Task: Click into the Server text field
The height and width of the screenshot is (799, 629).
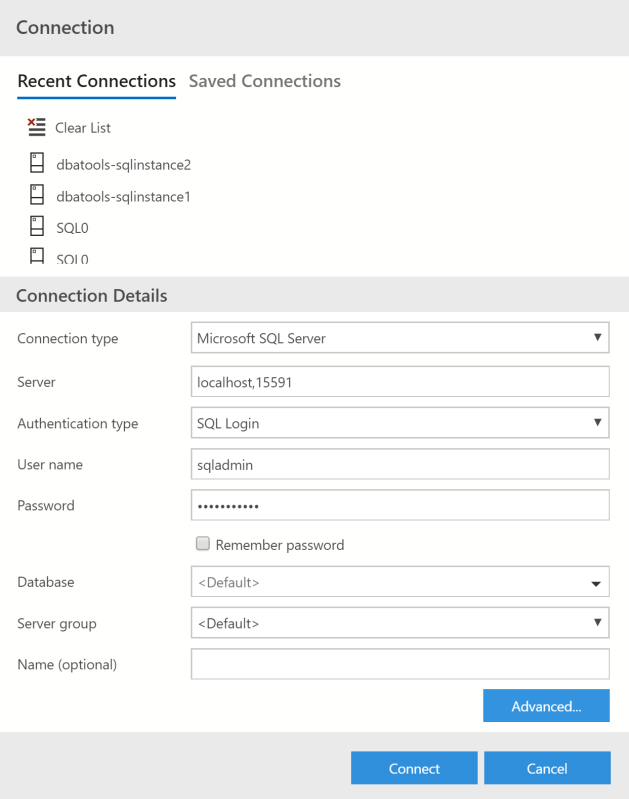Action: [399, 381]
